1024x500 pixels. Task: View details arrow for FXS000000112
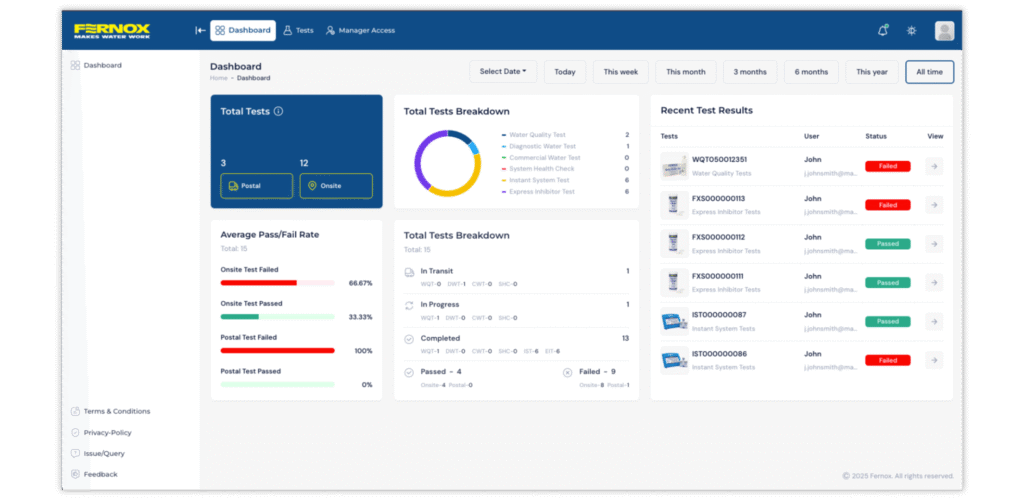coord(934,243)
